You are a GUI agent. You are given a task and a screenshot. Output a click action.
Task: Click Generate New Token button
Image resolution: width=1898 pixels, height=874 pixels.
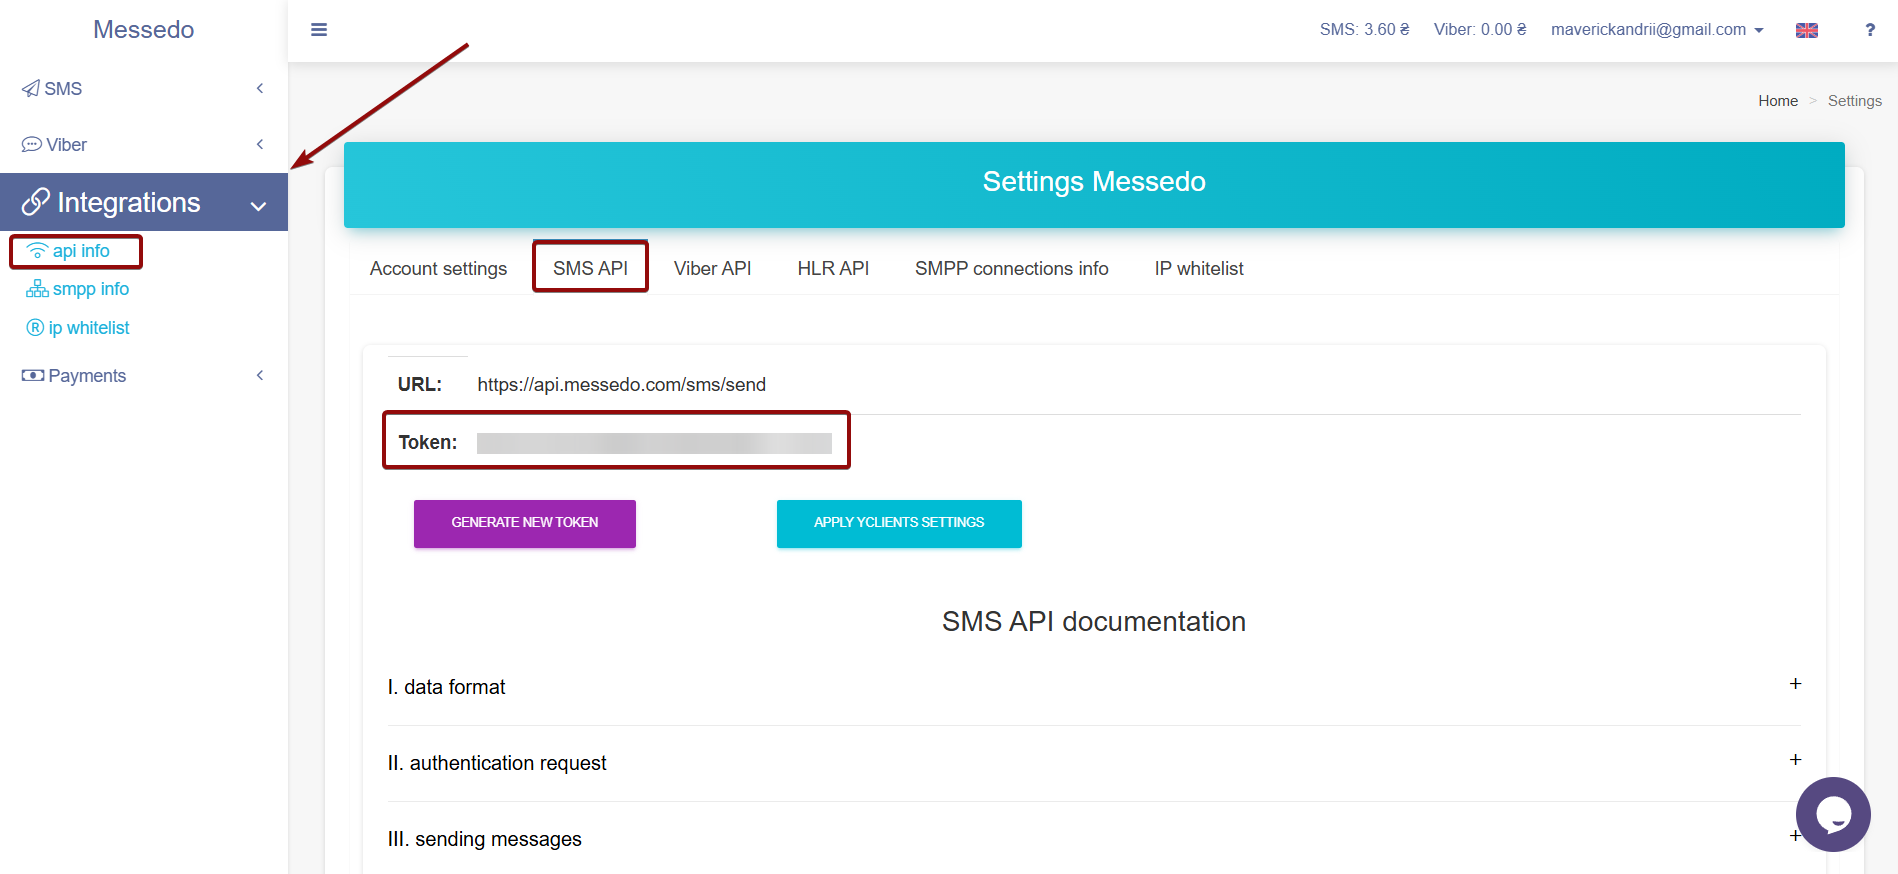tap(525, 523)
